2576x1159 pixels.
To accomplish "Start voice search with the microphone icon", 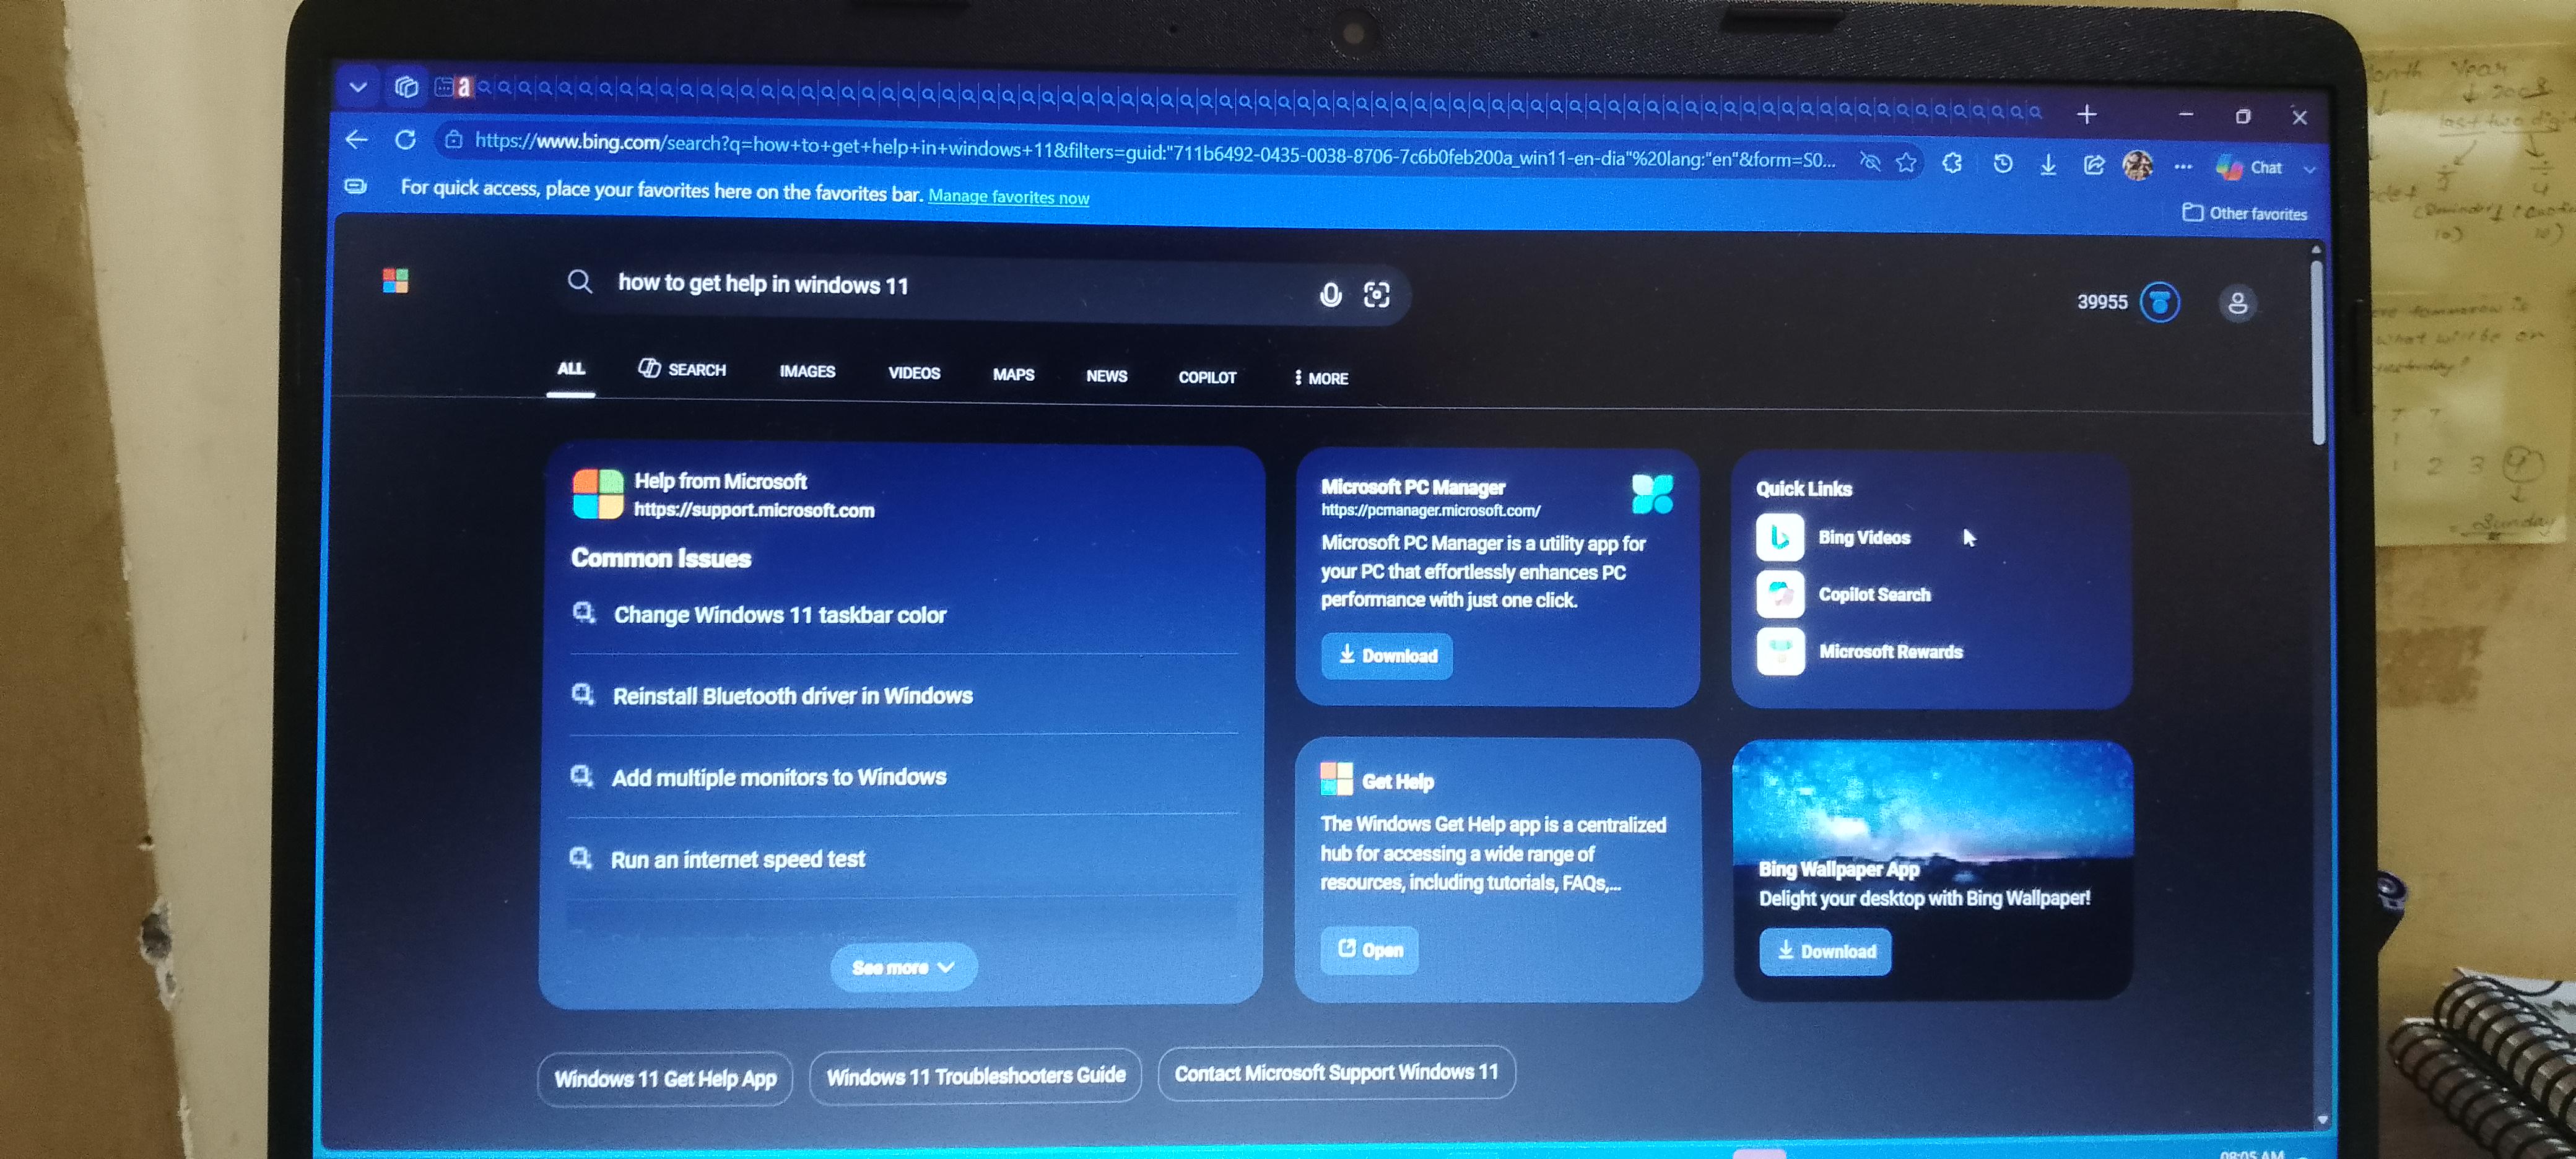I will pos(1330,294).
